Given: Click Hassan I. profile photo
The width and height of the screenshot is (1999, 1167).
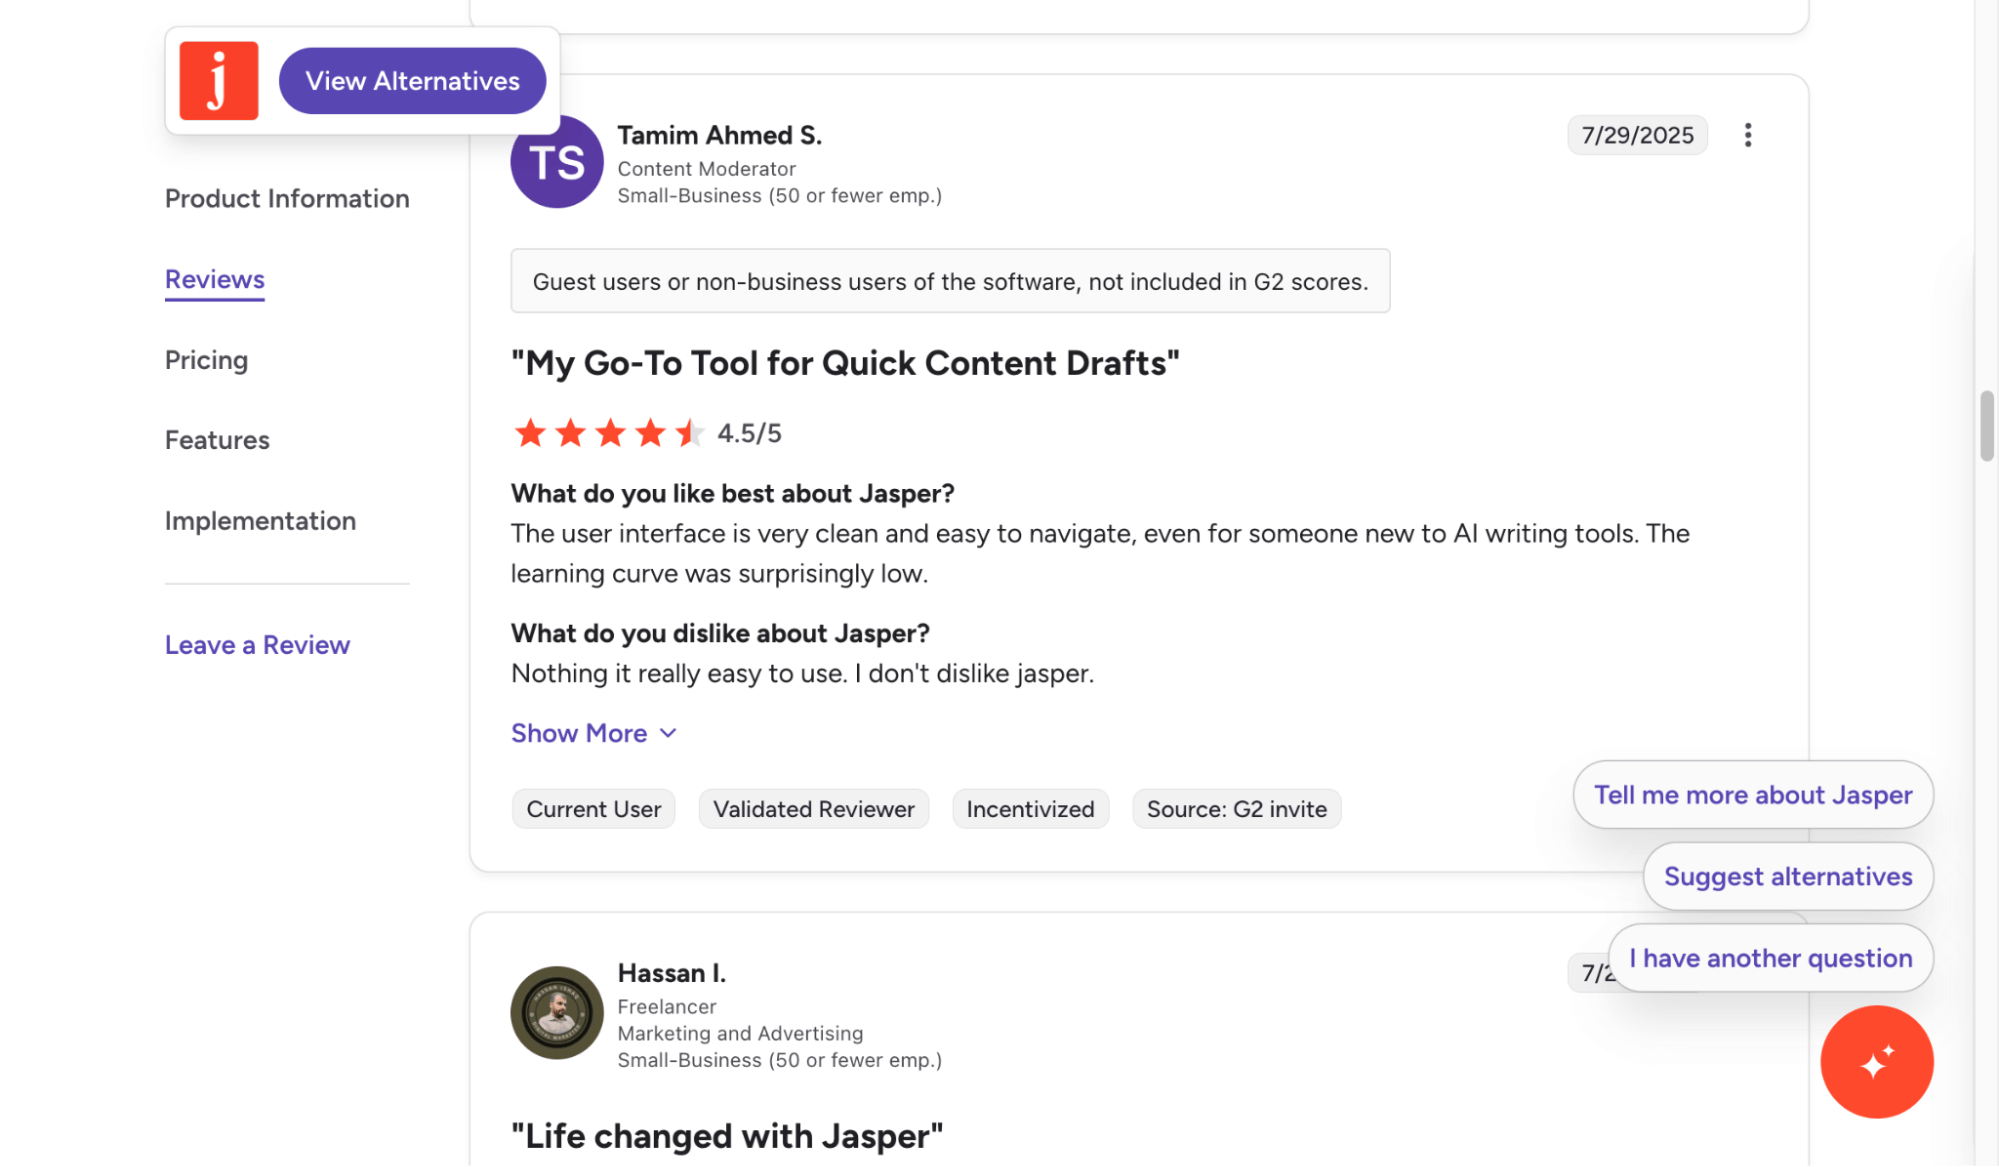Looking at the screenshot, I should tap(557, 1012).
